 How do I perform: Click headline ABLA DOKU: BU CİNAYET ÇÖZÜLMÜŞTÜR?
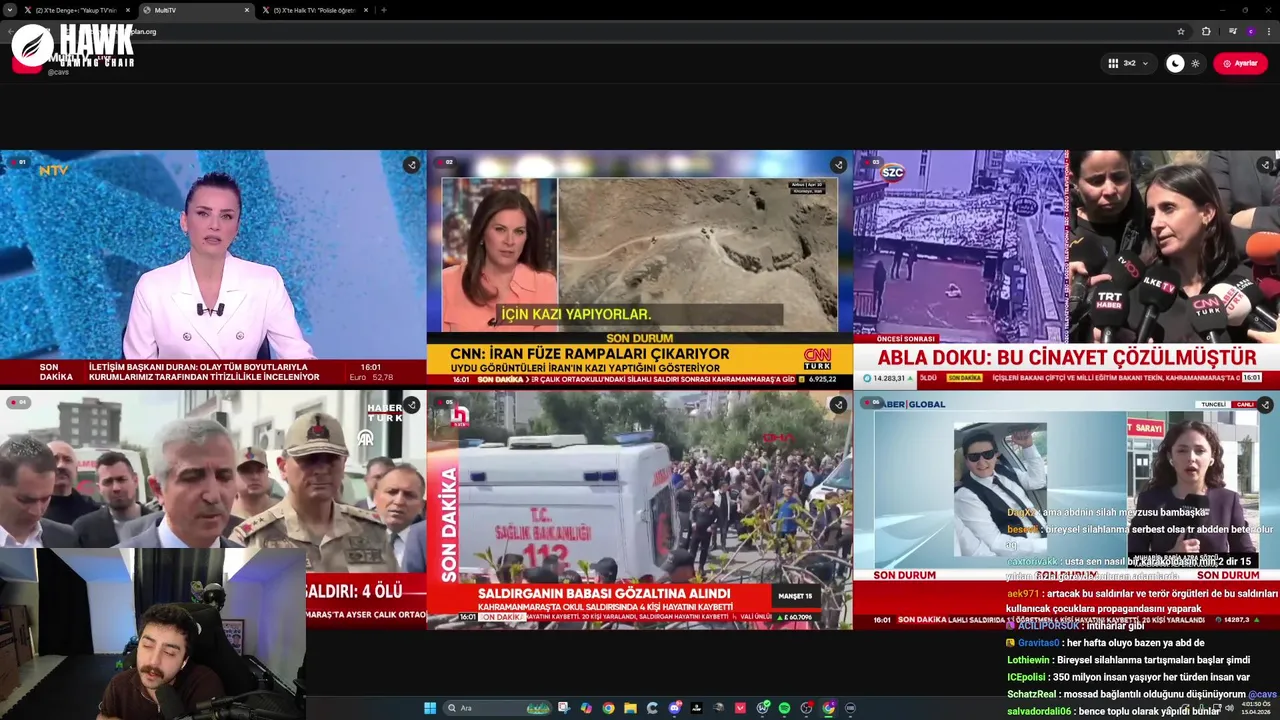click(x=1067, y=357)
